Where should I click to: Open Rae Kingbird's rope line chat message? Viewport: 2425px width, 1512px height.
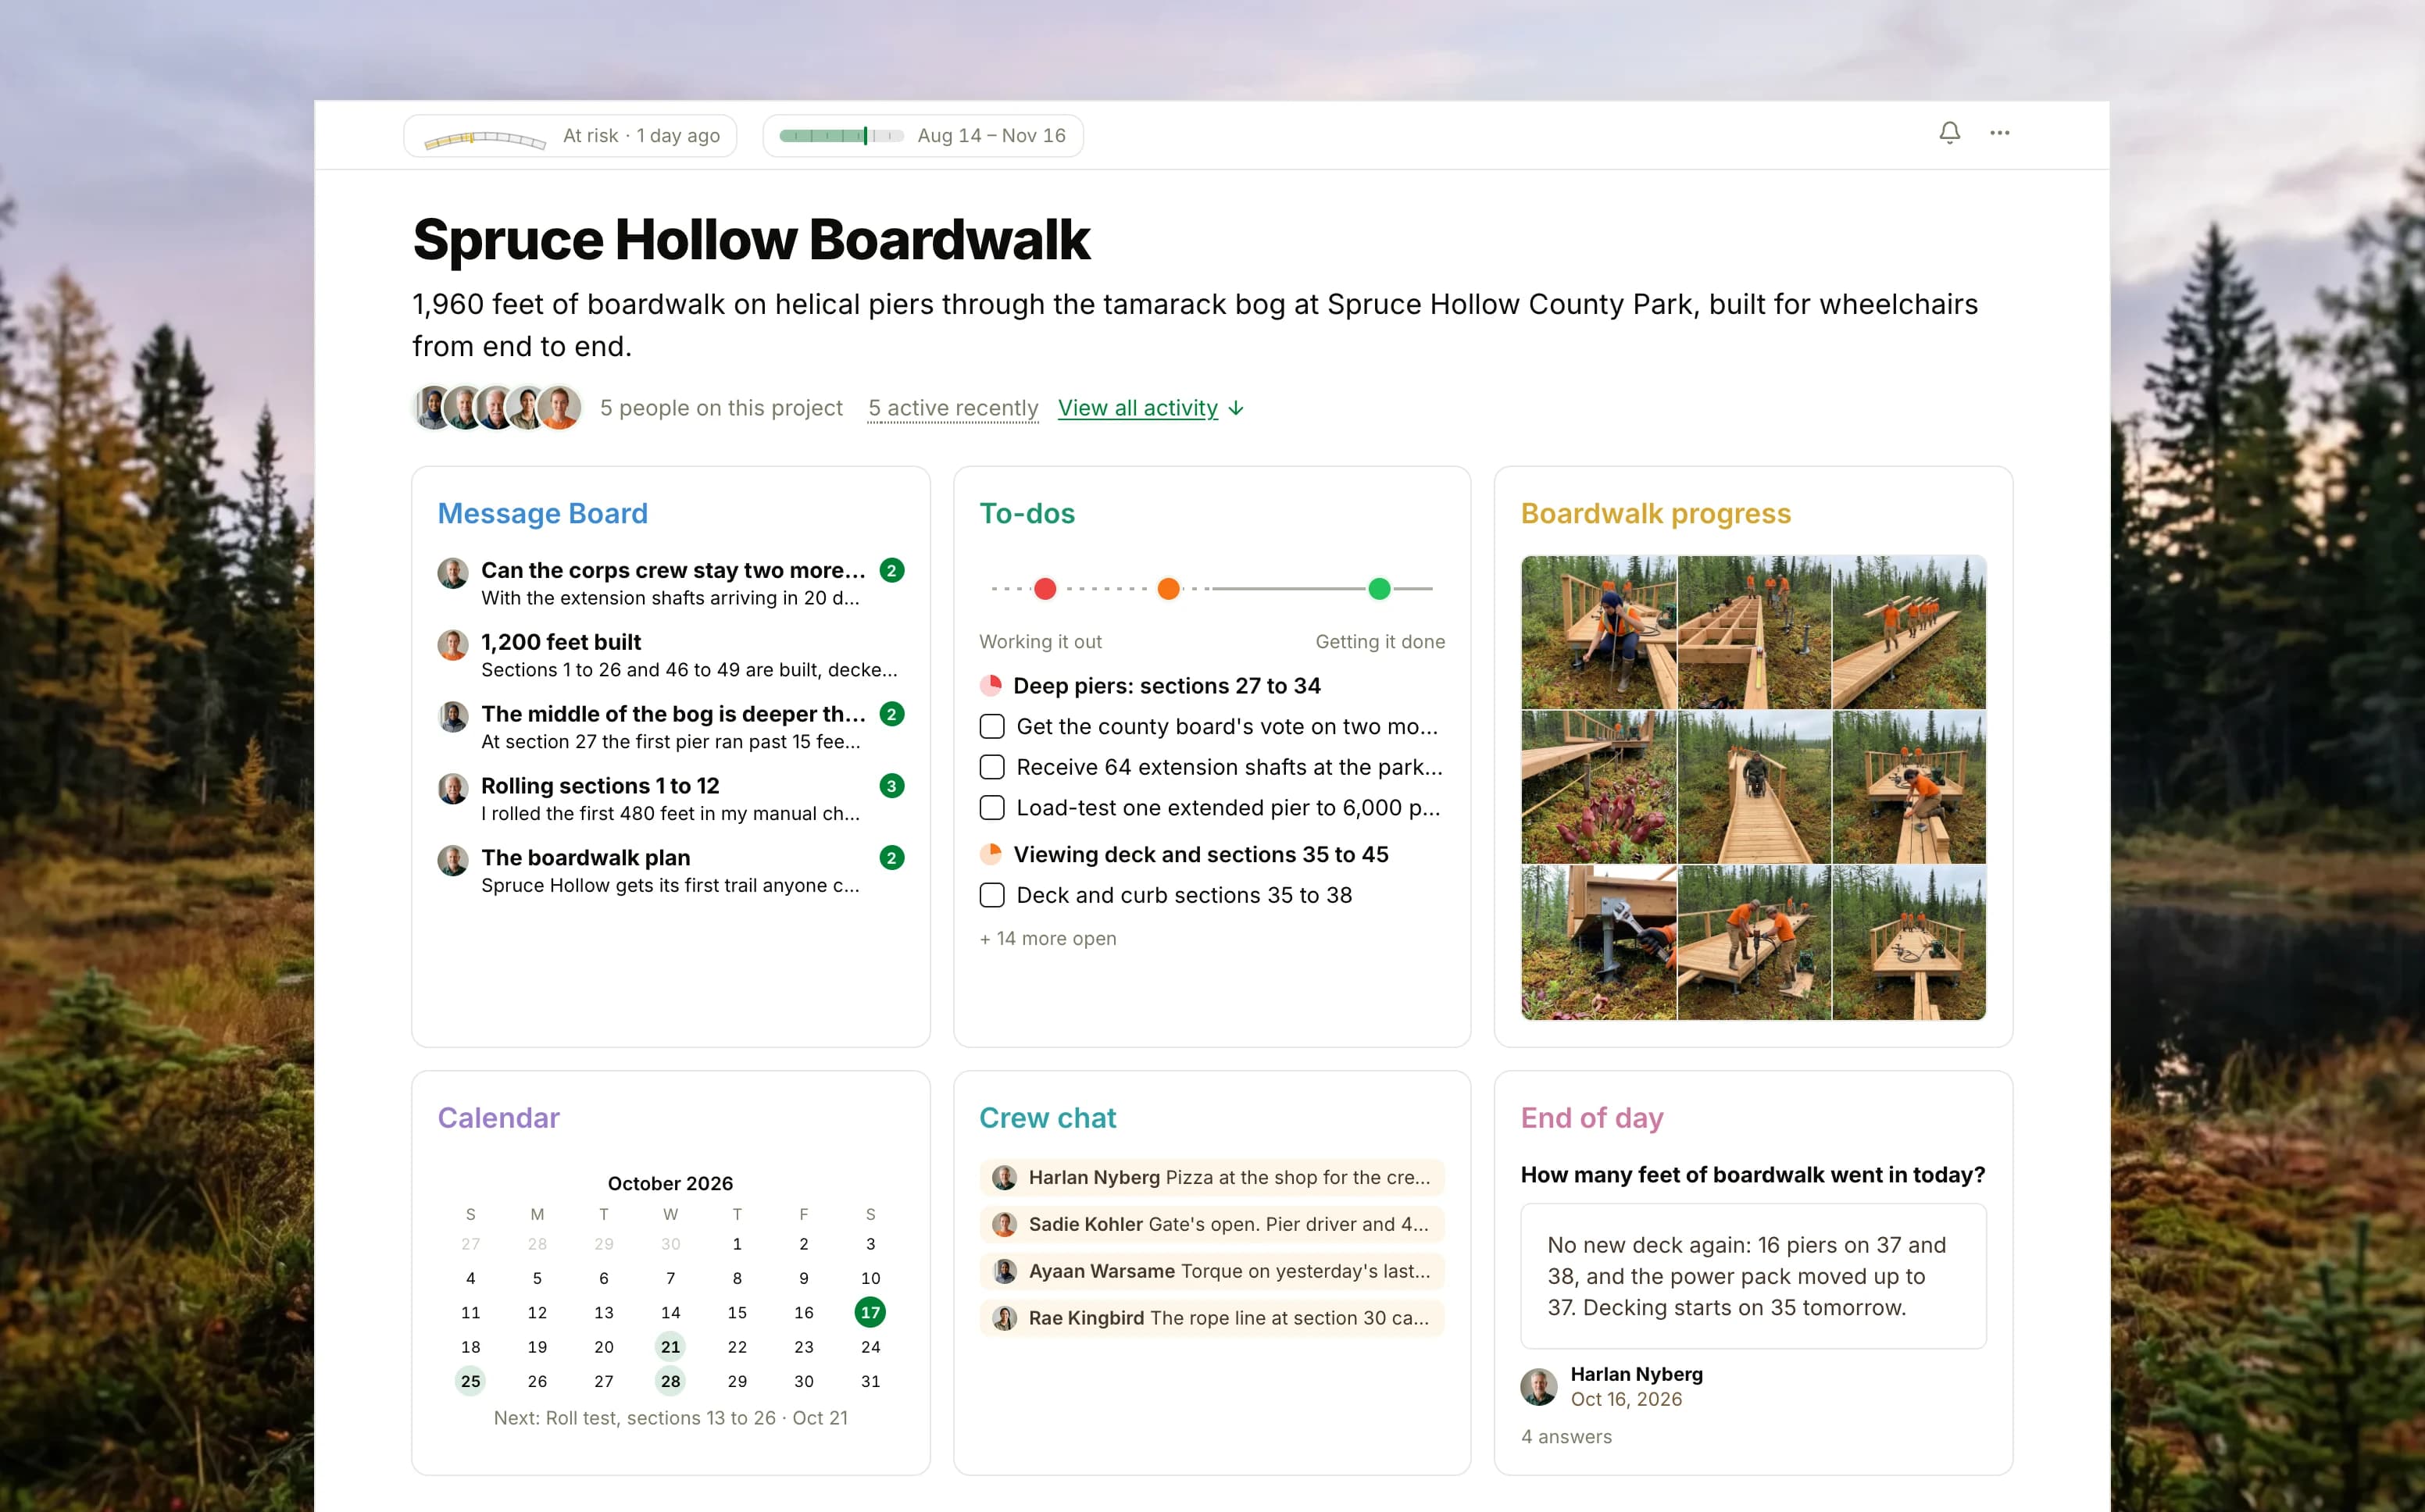point(1212,1319)
